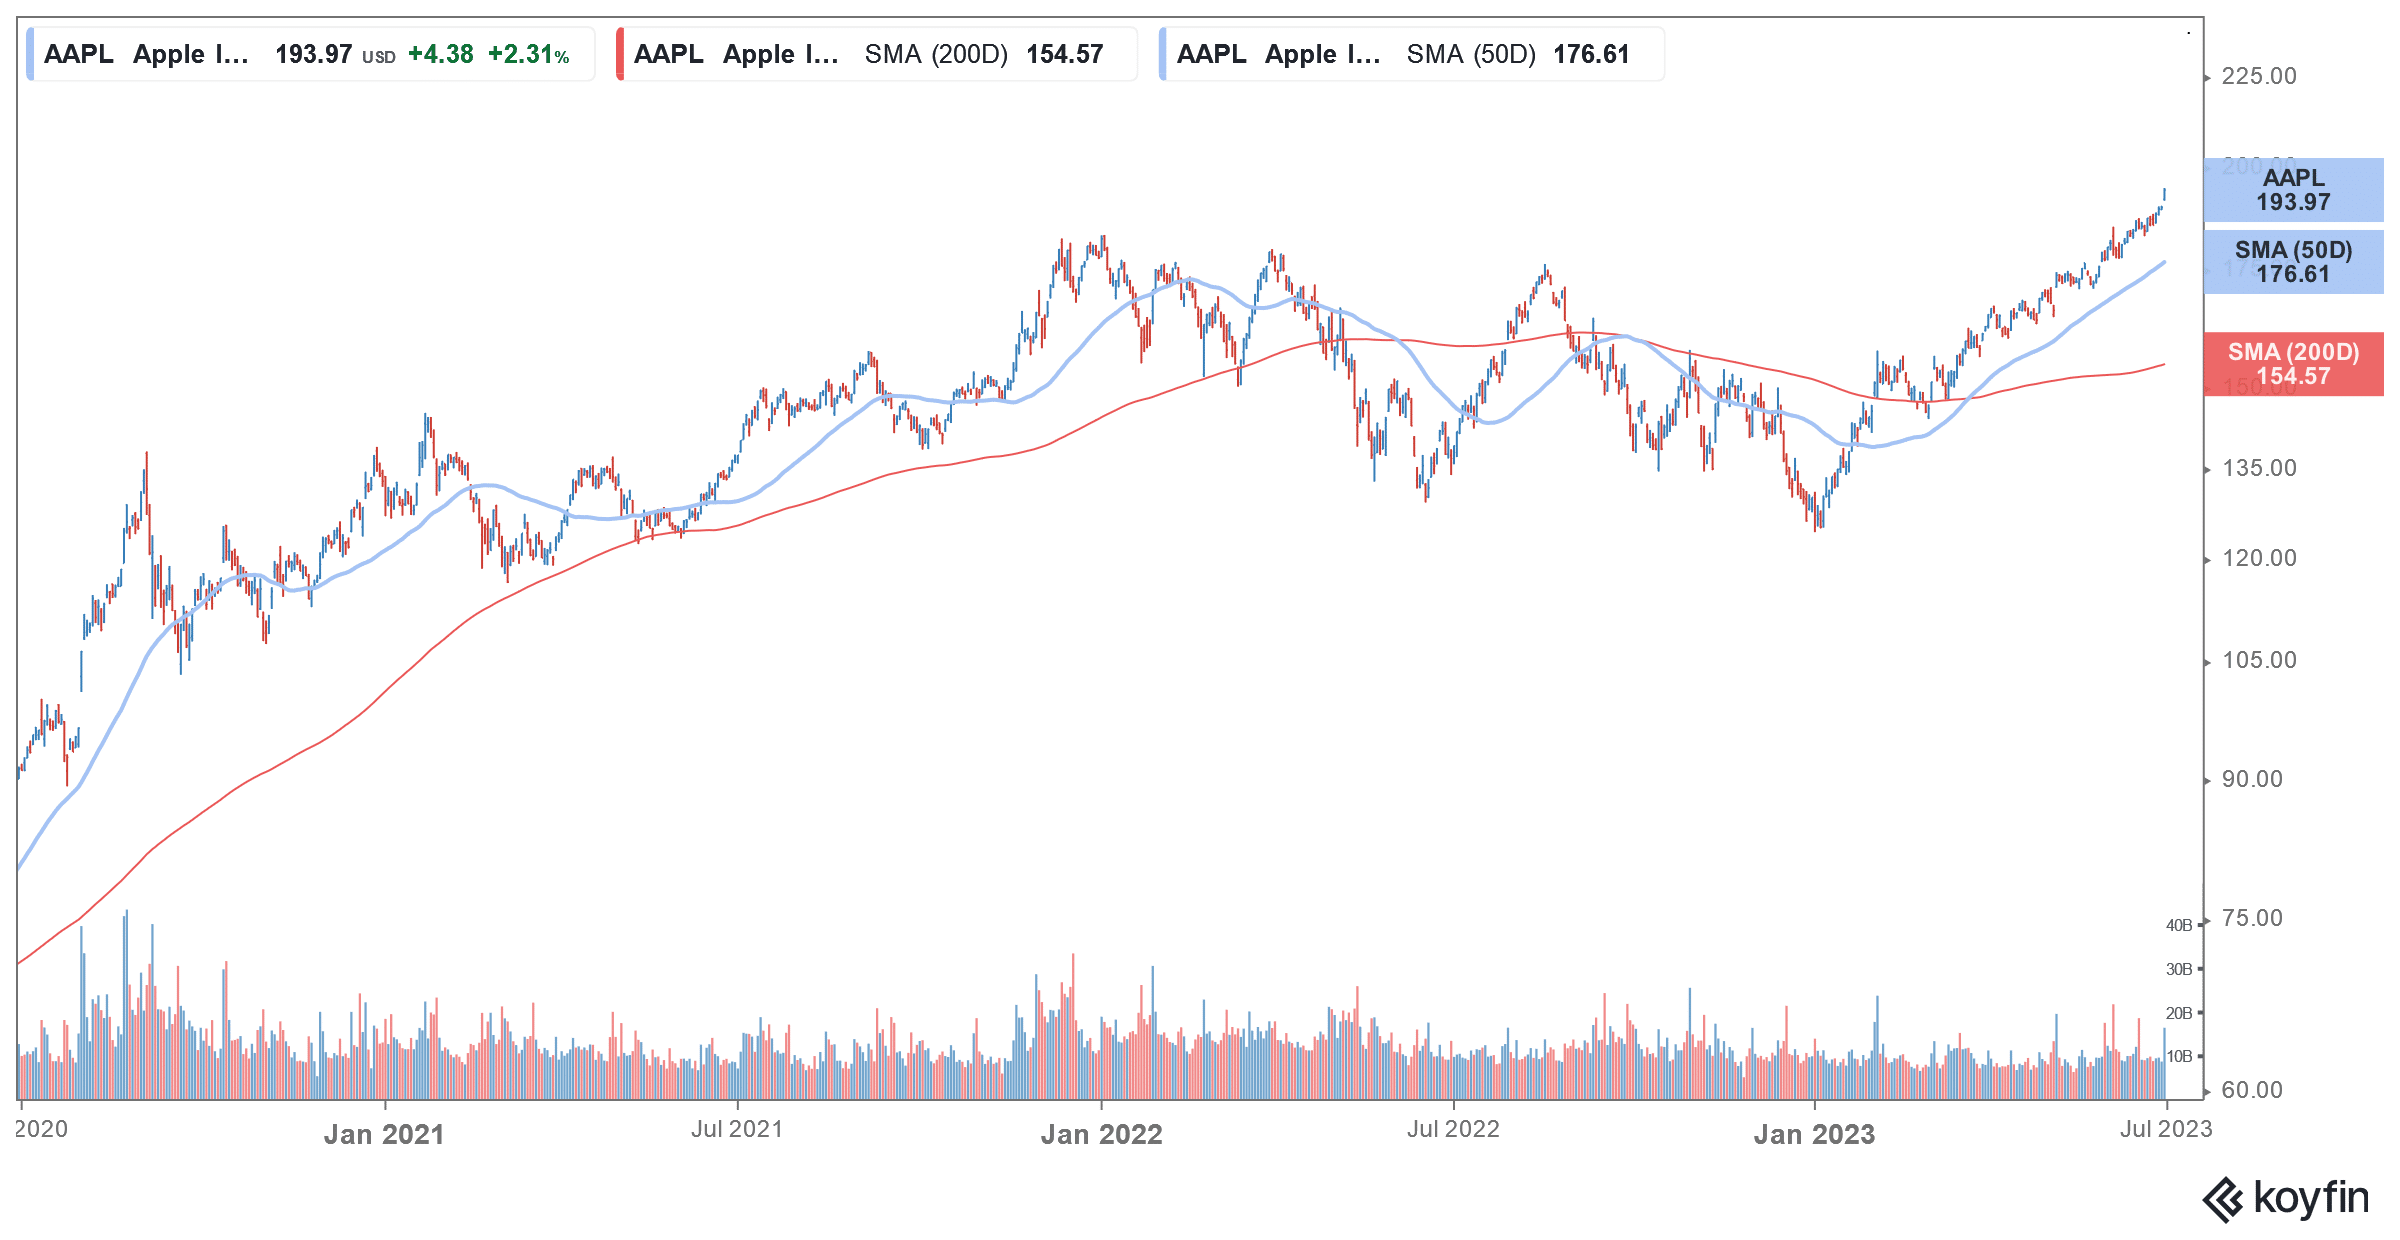2400x1240 pixels.
Task: Click the 20B volume axis label
Action: (x=2179, y=1013)
